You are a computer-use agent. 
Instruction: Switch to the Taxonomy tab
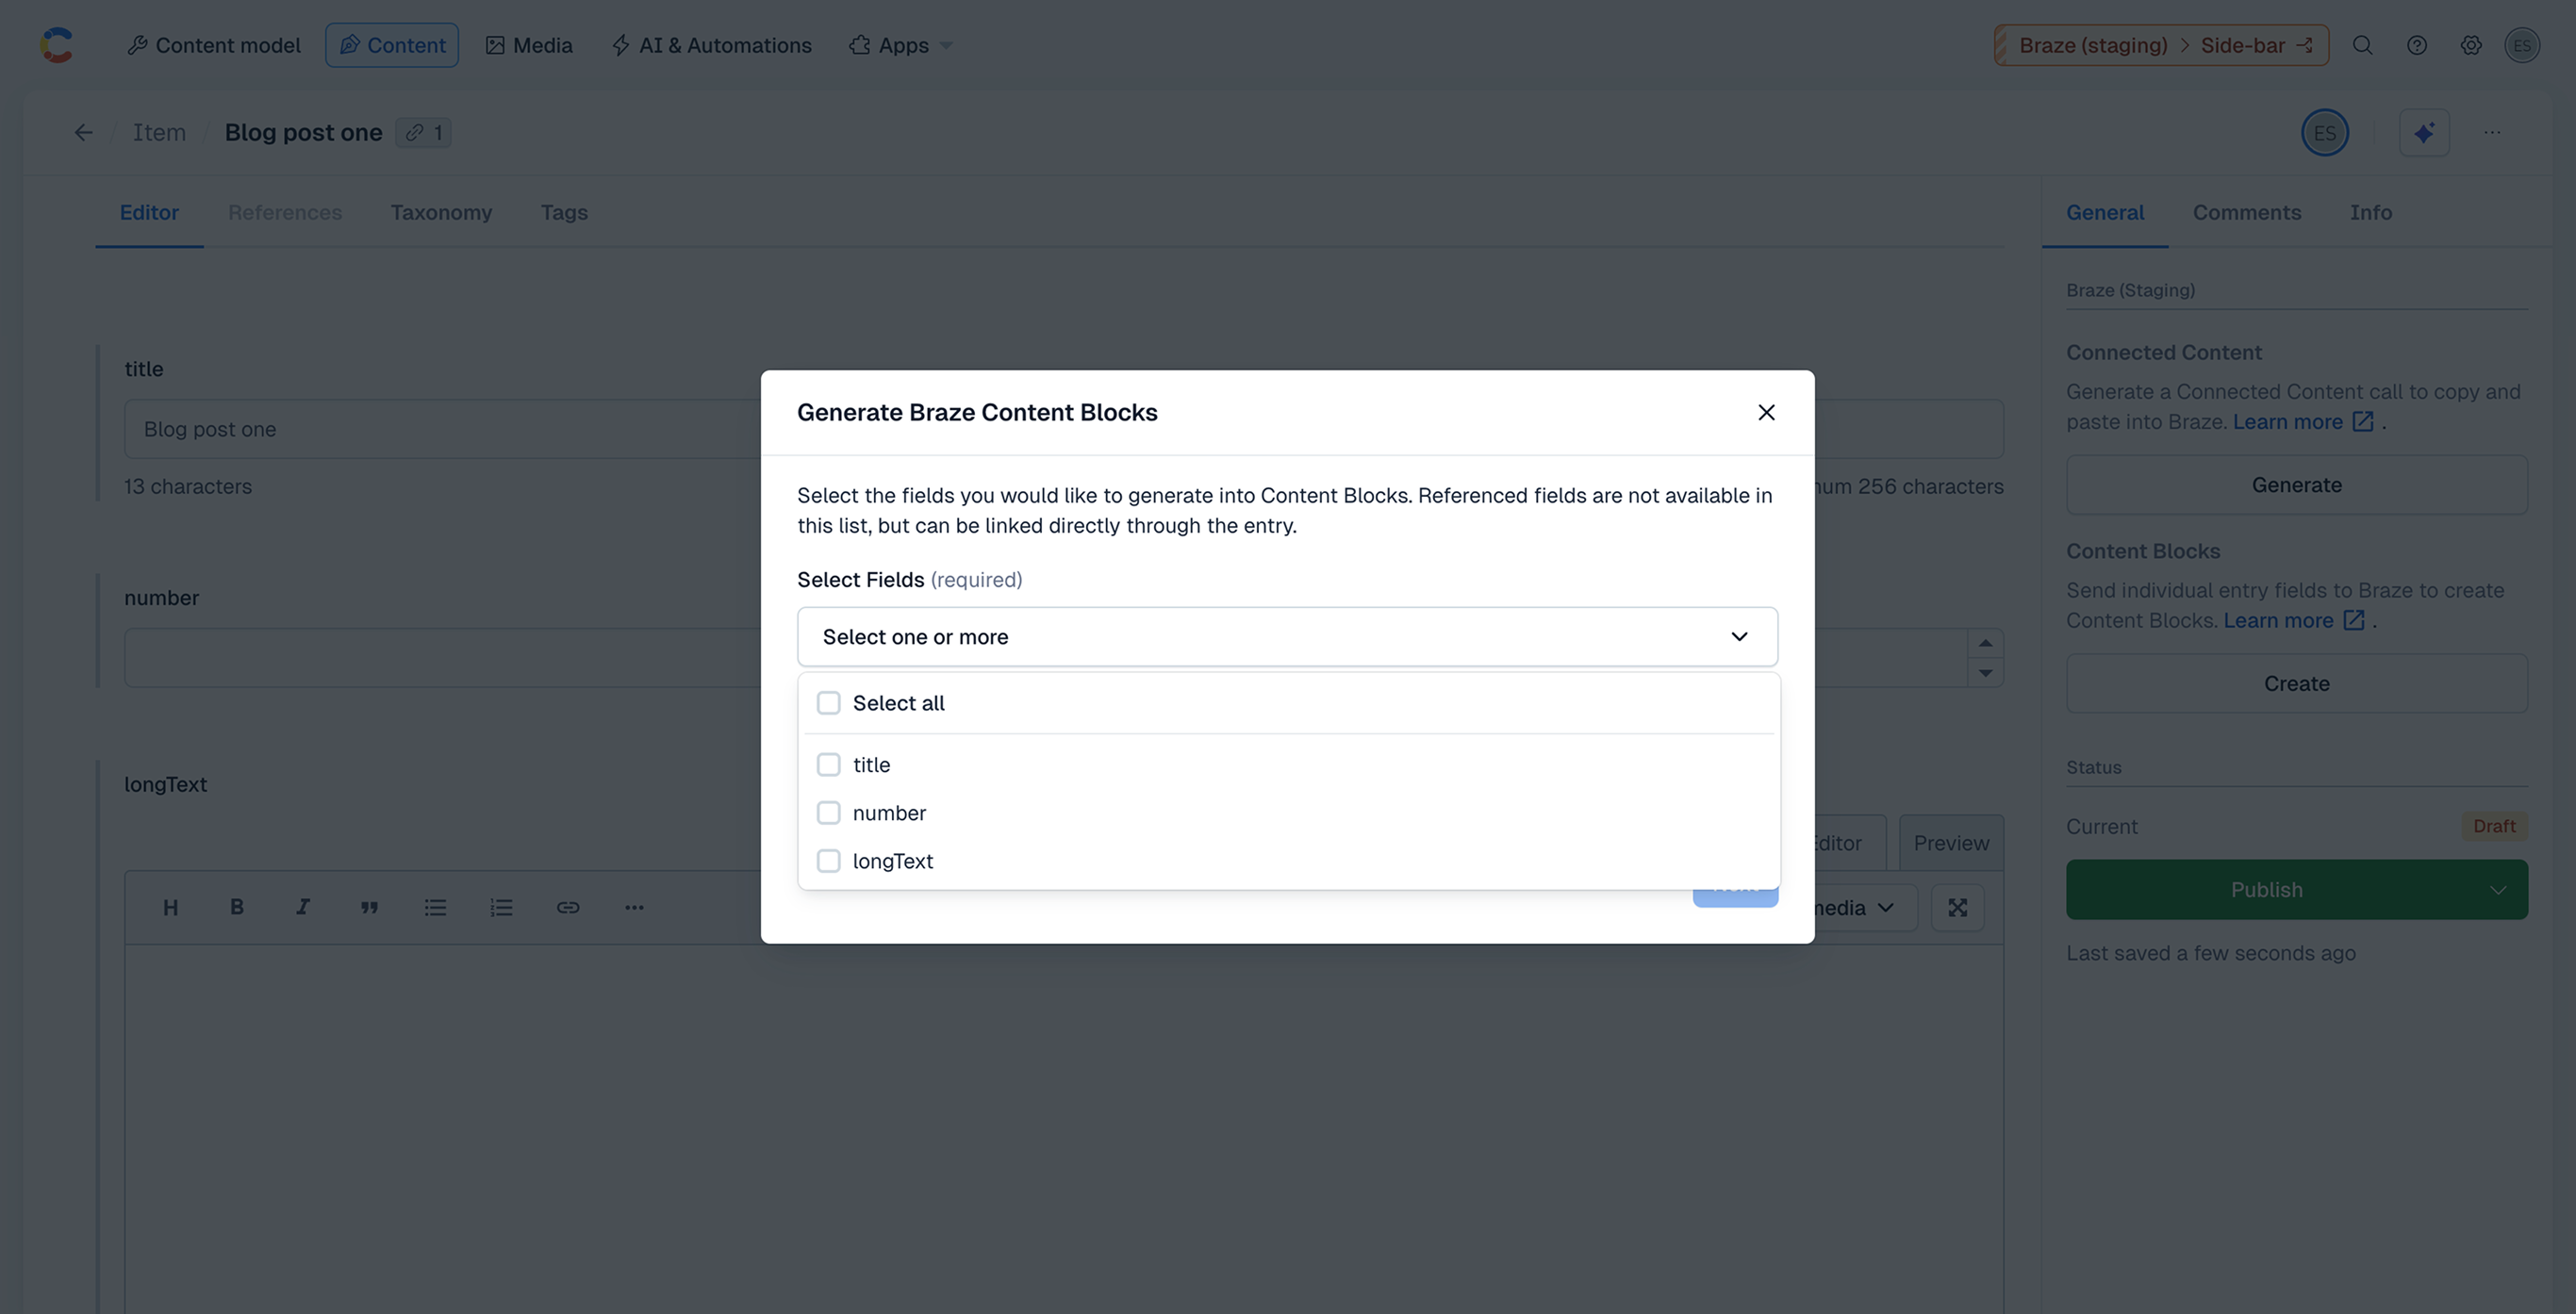pos(441,213)
